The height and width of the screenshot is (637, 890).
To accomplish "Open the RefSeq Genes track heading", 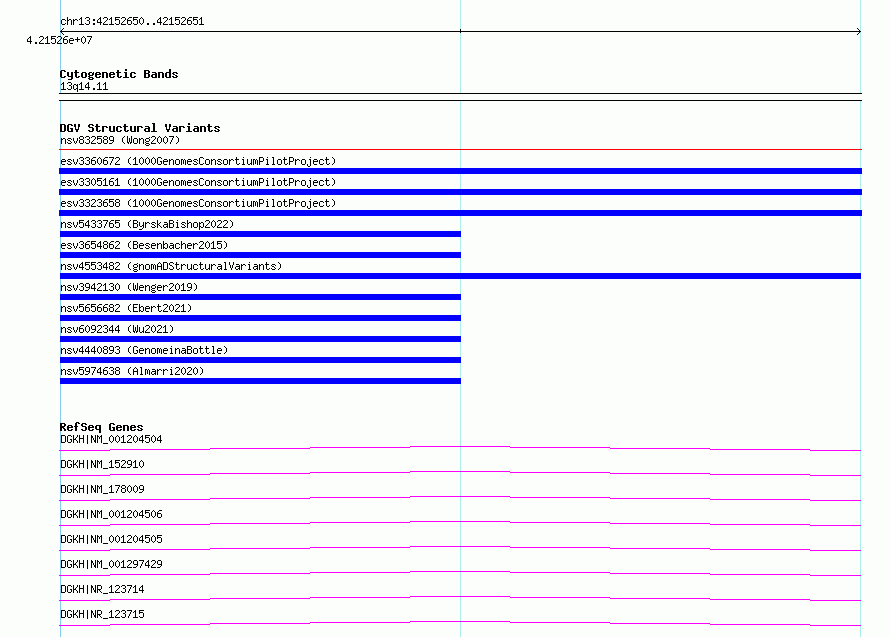I will 101,427.
